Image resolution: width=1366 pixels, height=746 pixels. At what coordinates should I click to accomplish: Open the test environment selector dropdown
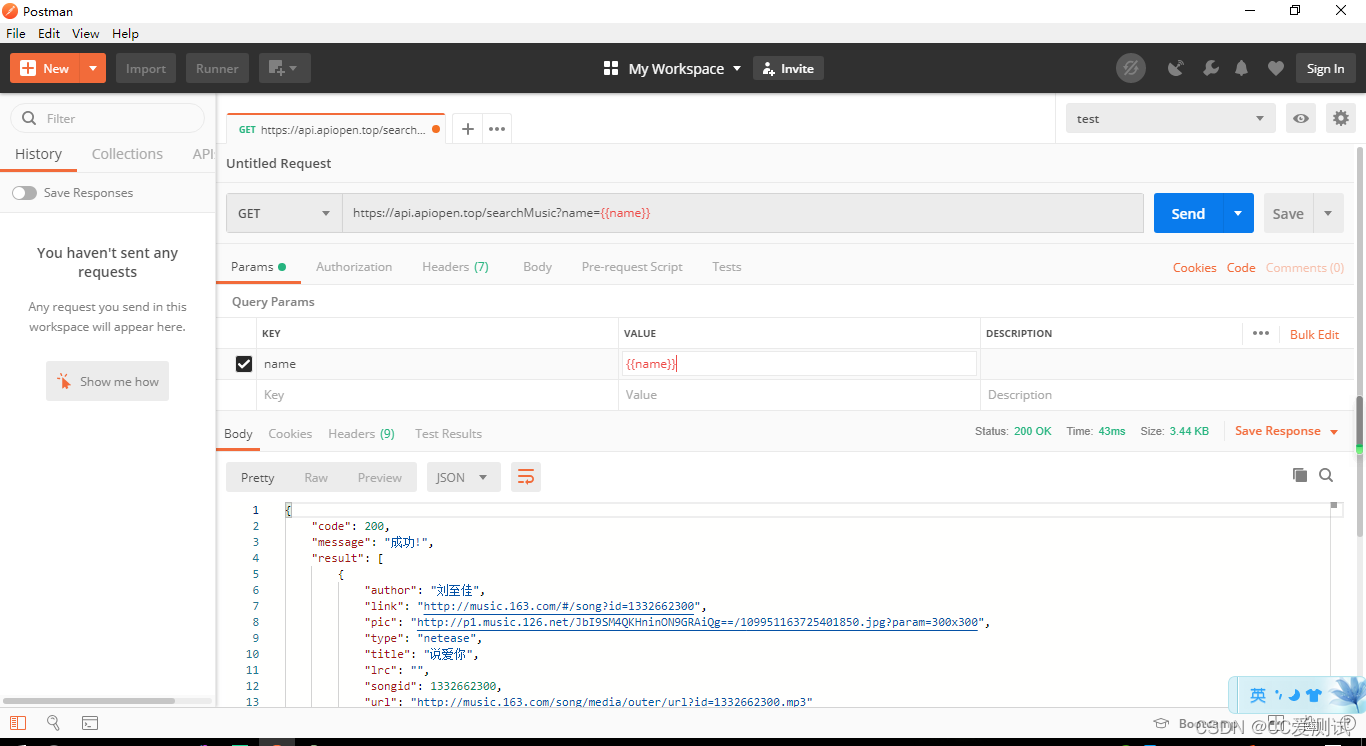pyautogui.click(x=1170, y=118)
